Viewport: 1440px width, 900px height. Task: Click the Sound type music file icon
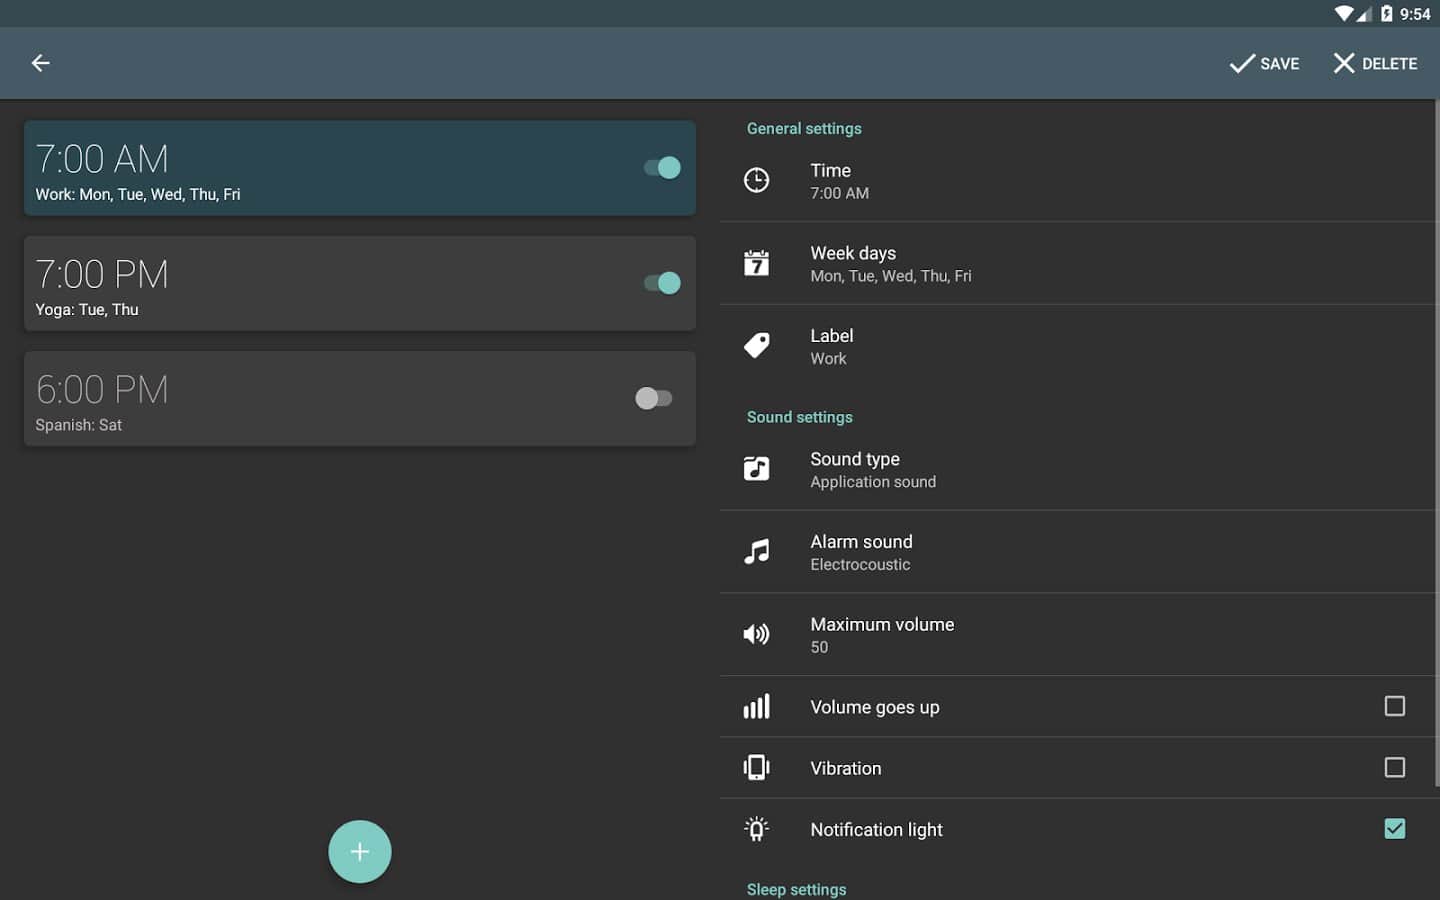(757, 469)
